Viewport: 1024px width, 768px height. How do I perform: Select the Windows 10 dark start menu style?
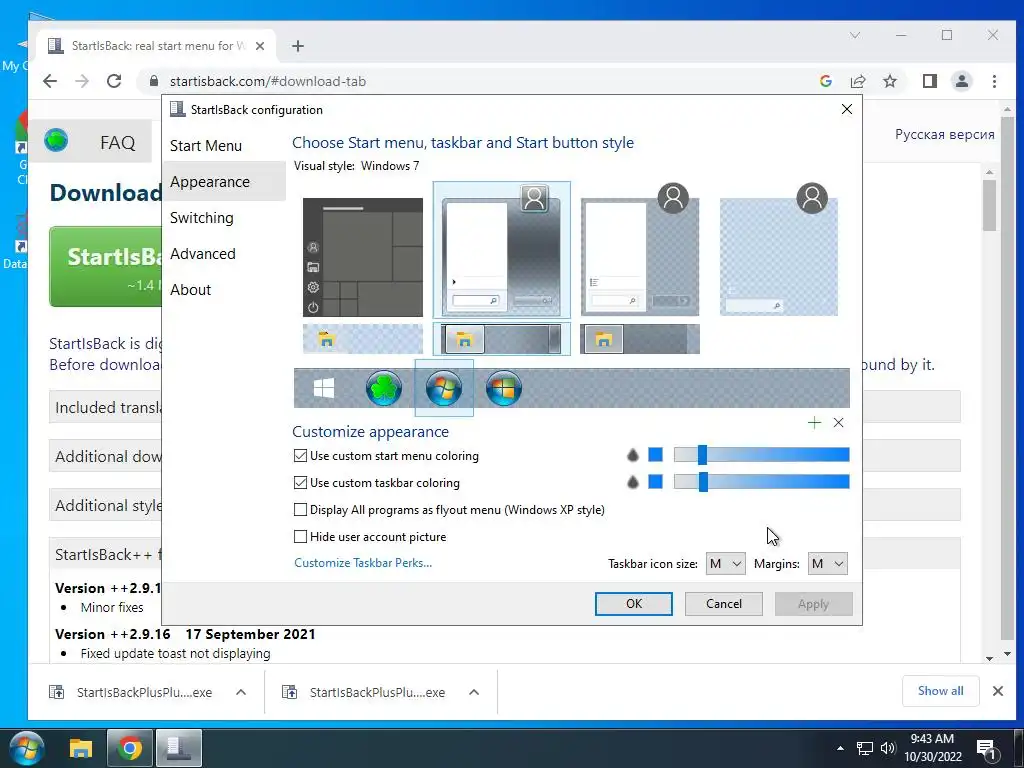362,257
